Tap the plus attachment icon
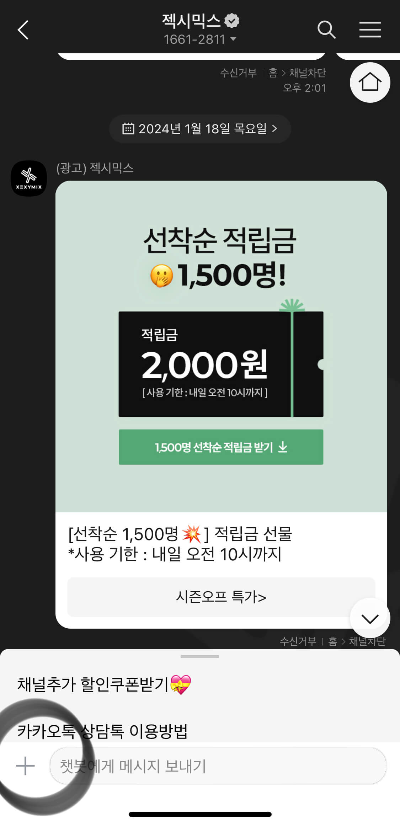Screen dimensions: 400x825 [x=25, y=766]
